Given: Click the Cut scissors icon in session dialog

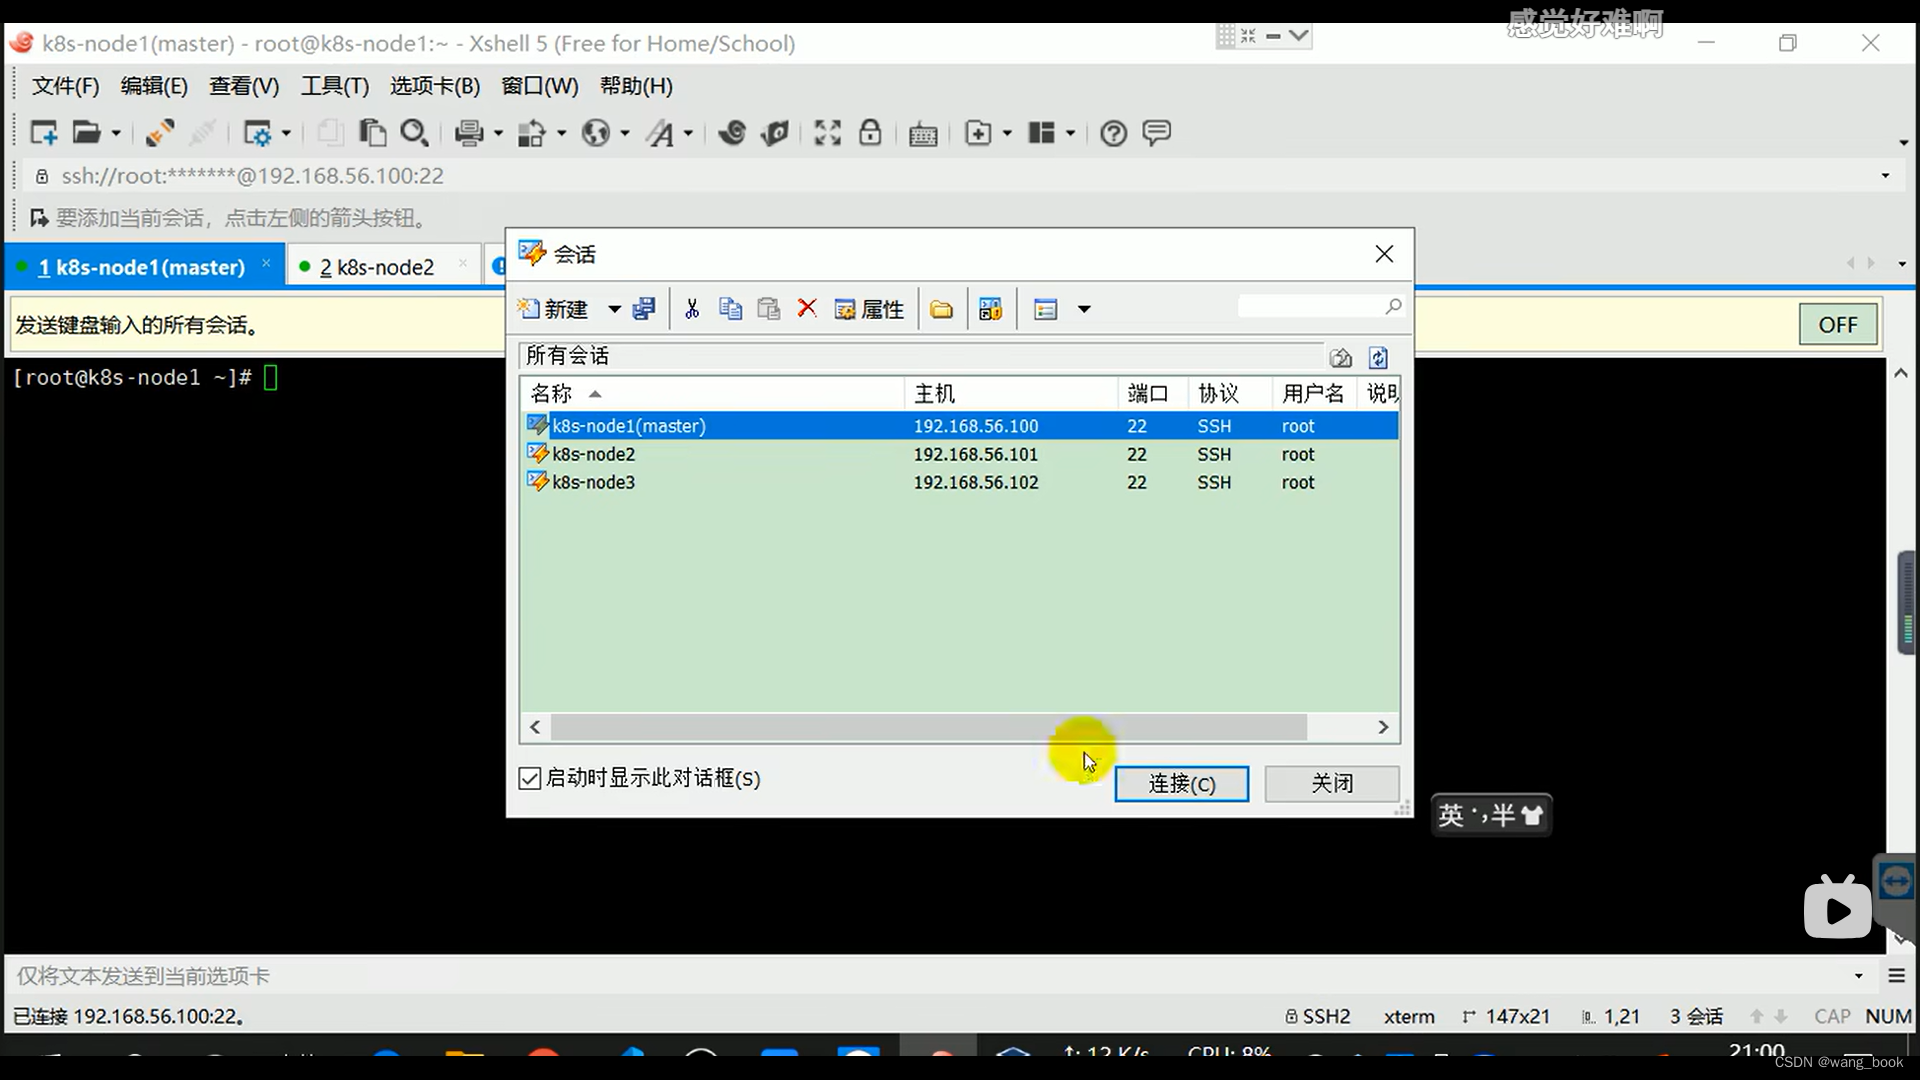Looking at the screenshot, I should [x=692, y=309].
